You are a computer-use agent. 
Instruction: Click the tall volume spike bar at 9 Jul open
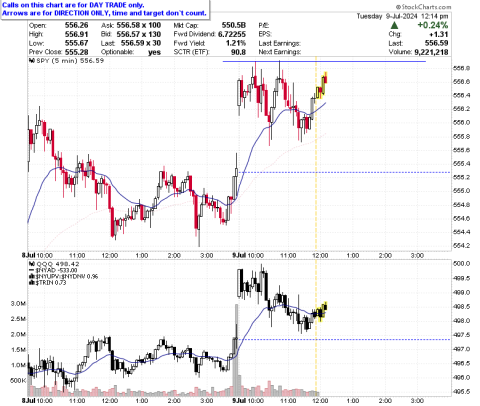(237, 350)
